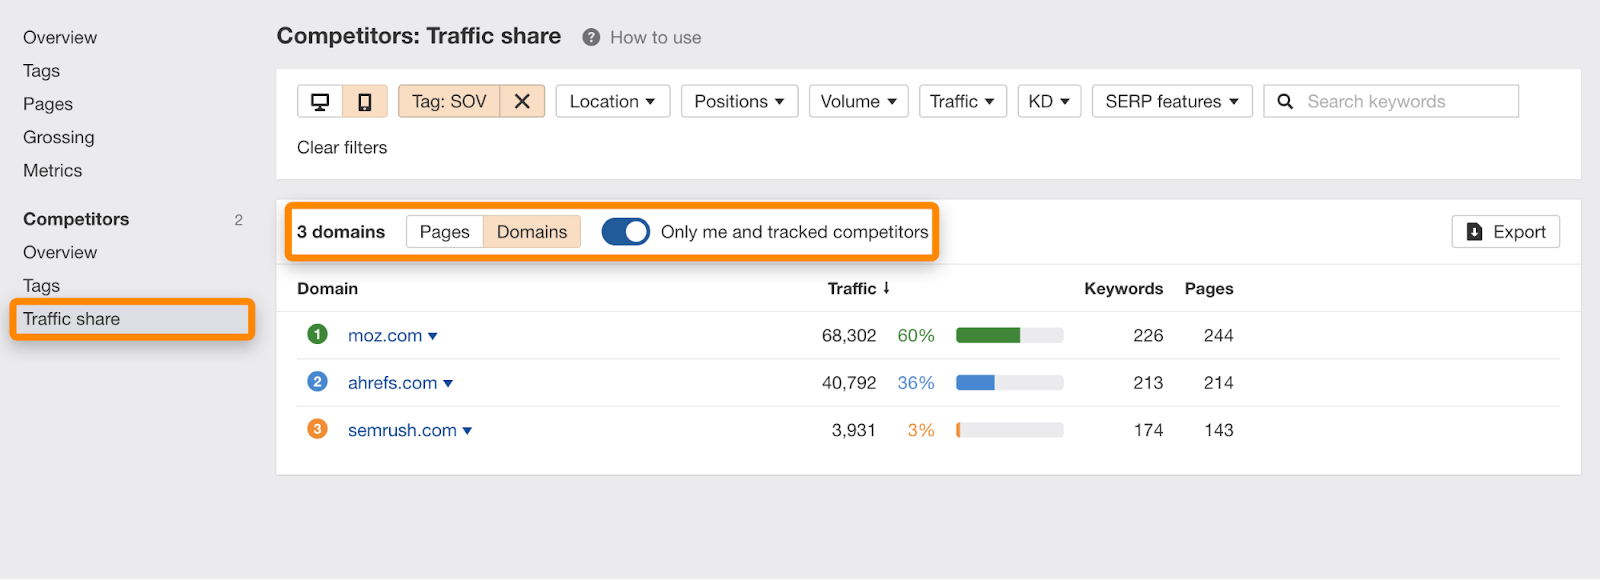Click the rank 2 badge for ahrefs.com
Screen dimensions: 1600x580
[x=317, y=381]
